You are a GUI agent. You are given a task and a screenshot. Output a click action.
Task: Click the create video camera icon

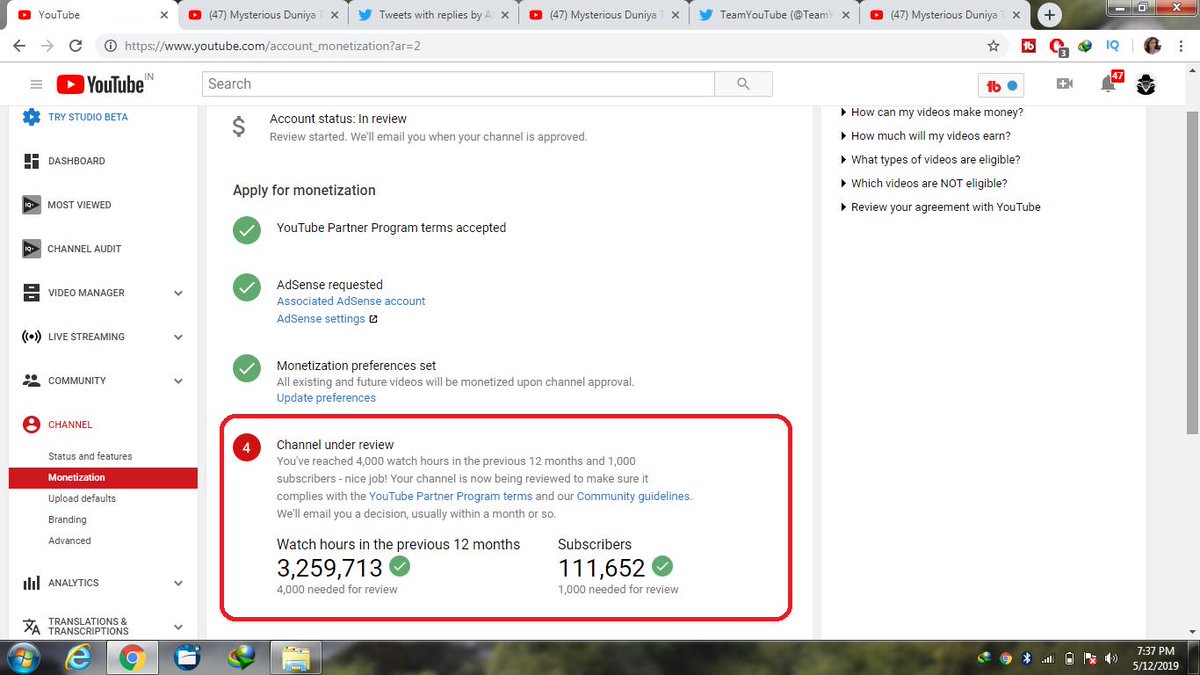tap(1065, 85)
